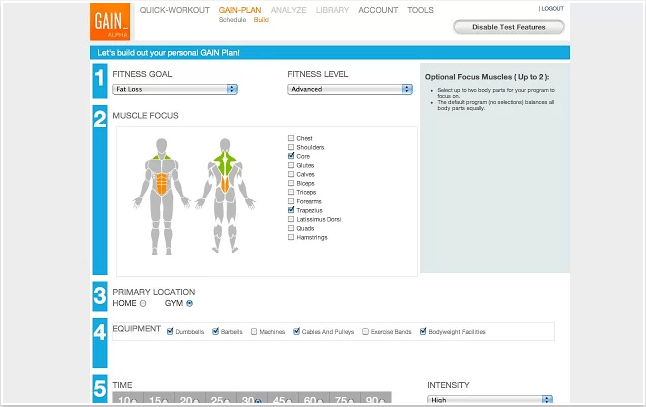Go to the Analyze section
Image resolution: width=646 pixels, height=407 pixels.
(288, 10)
